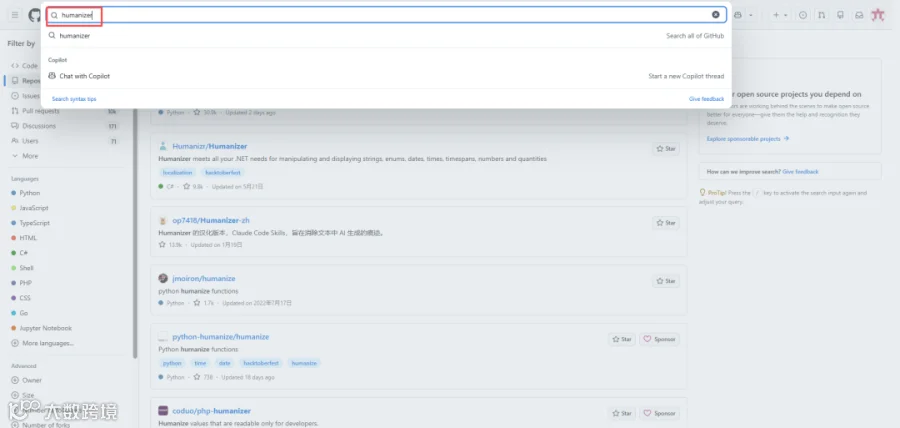
Task: View Pull requests from header icon
Action: pyautogui.click(x=821, y=15)
